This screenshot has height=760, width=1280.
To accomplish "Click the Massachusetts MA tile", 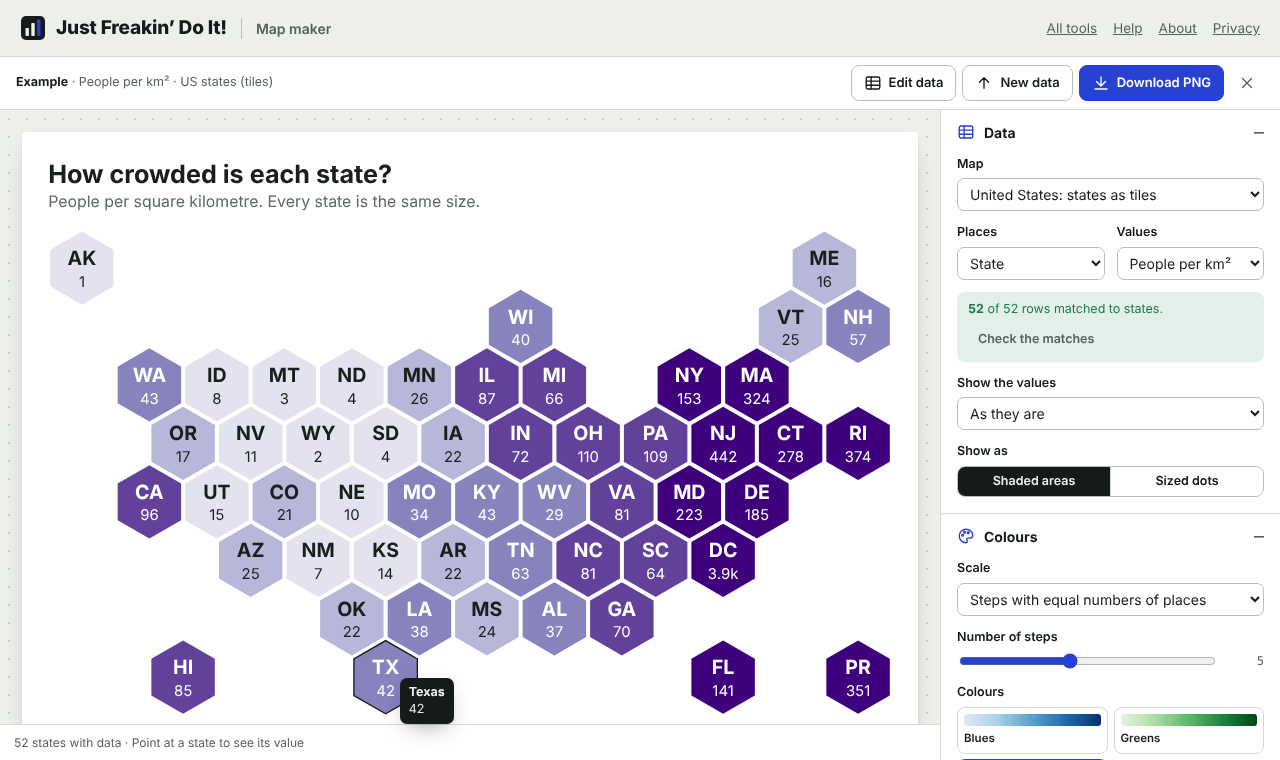I will [757, 385].
